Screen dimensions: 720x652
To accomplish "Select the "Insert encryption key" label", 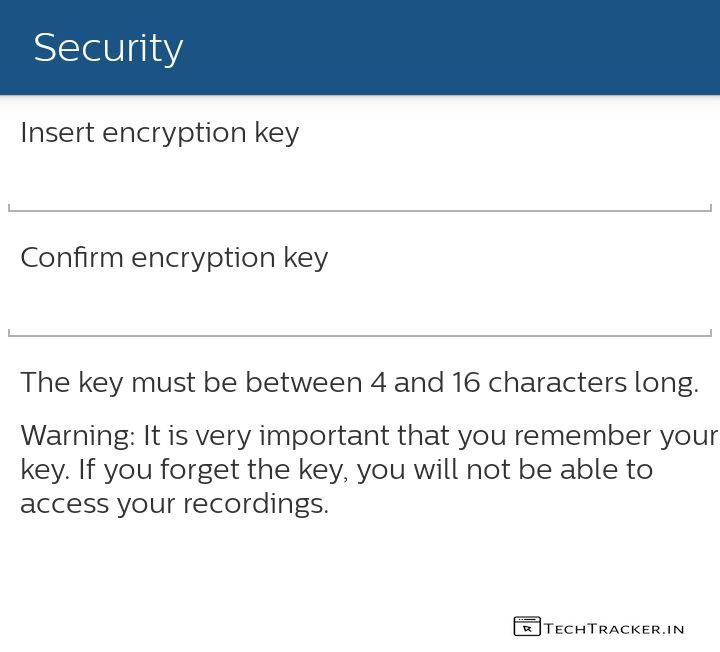I will (x=160, y=133).
